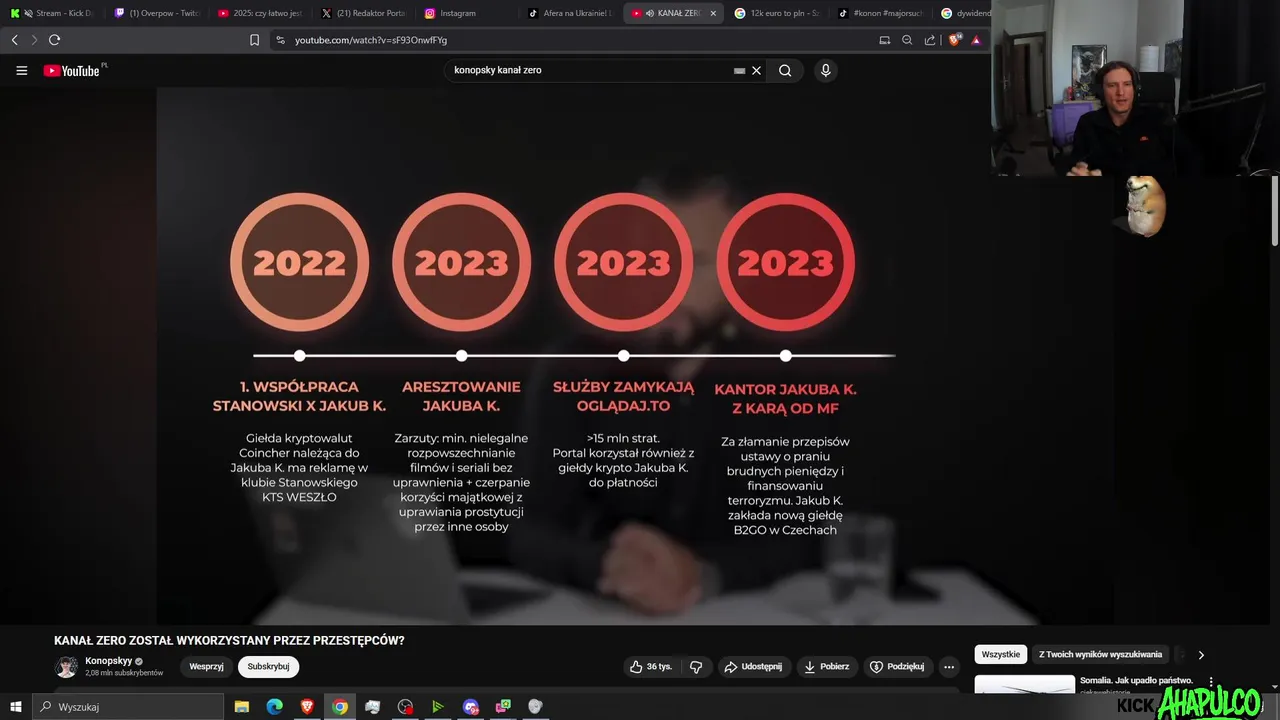
Task: Click the cast/picture-in-picture icon in address bar
Action: tap(884, 40)
